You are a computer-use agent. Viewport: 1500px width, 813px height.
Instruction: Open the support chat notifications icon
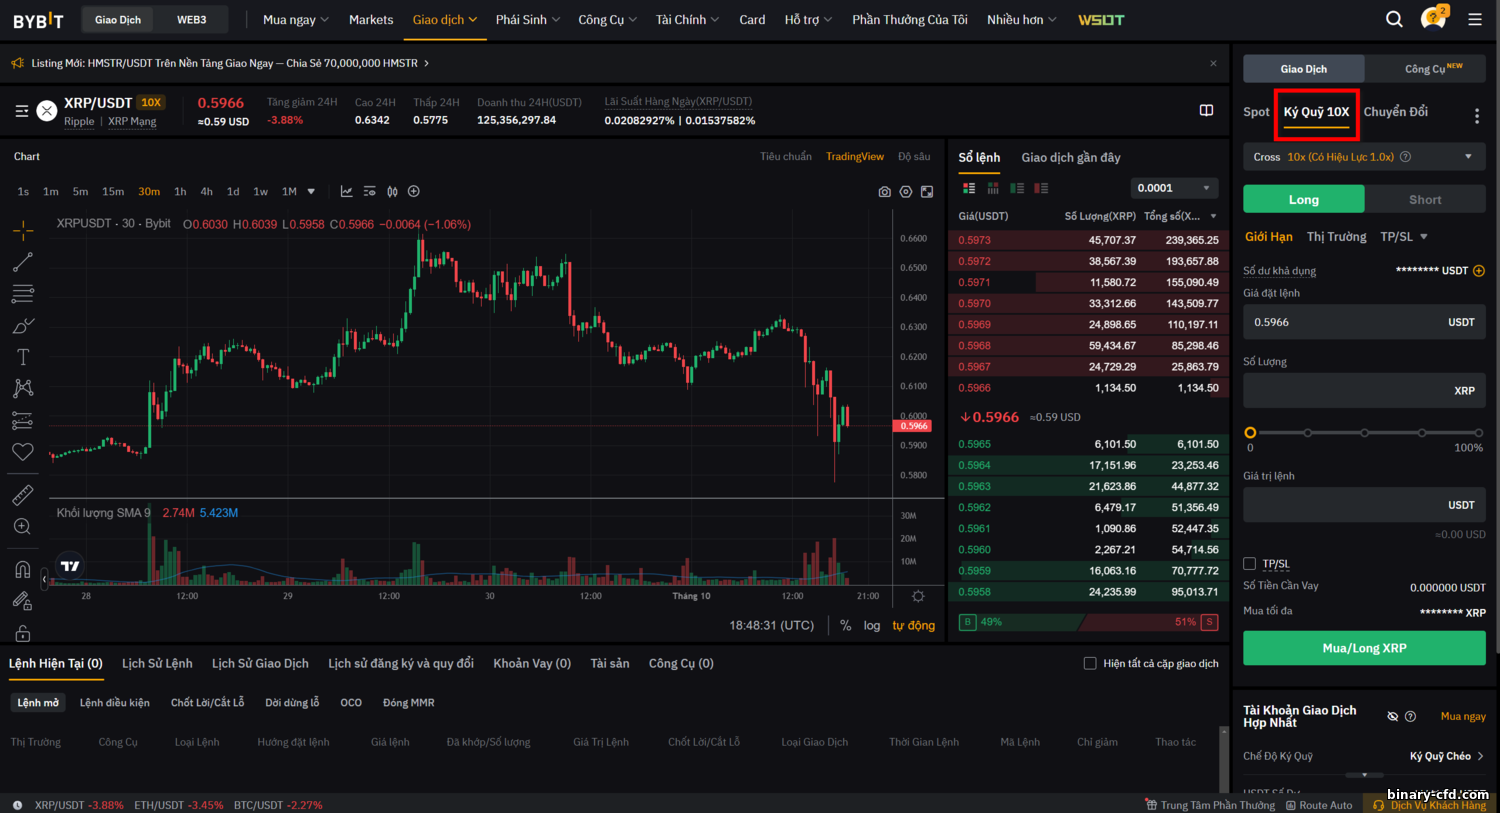pyautogui.click(x=1433, y=18)
